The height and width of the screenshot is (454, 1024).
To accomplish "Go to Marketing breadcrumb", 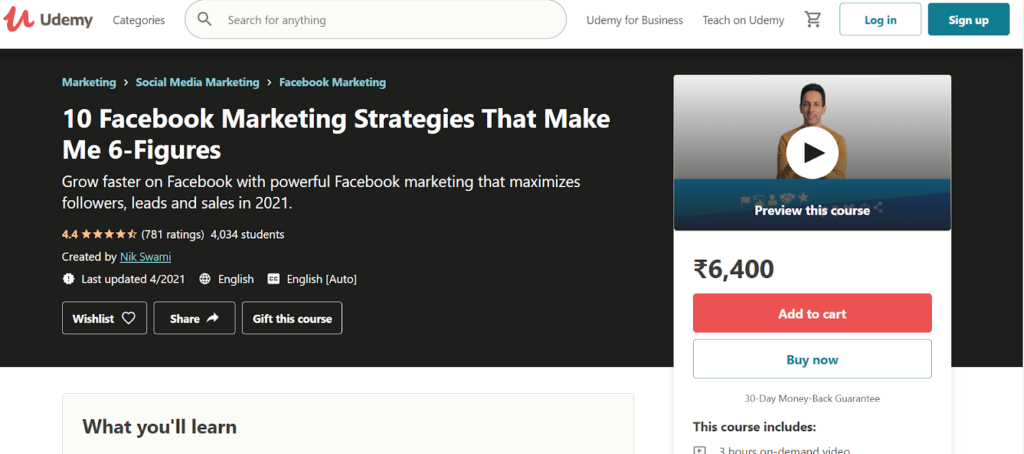I will [88, 82].
